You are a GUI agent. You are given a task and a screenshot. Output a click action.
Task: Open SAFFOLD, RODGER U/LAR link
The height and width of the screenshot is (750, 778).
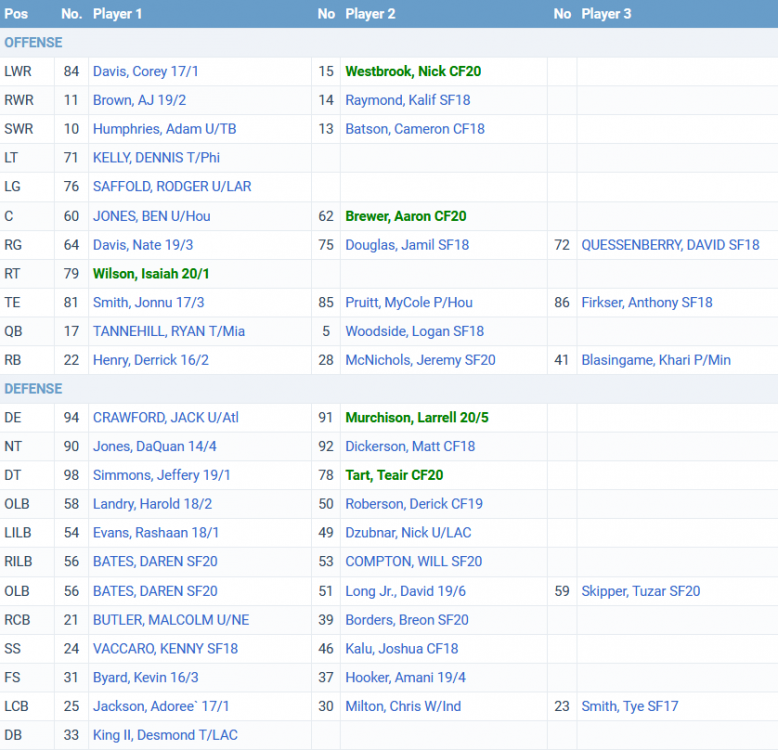[172, 187]
